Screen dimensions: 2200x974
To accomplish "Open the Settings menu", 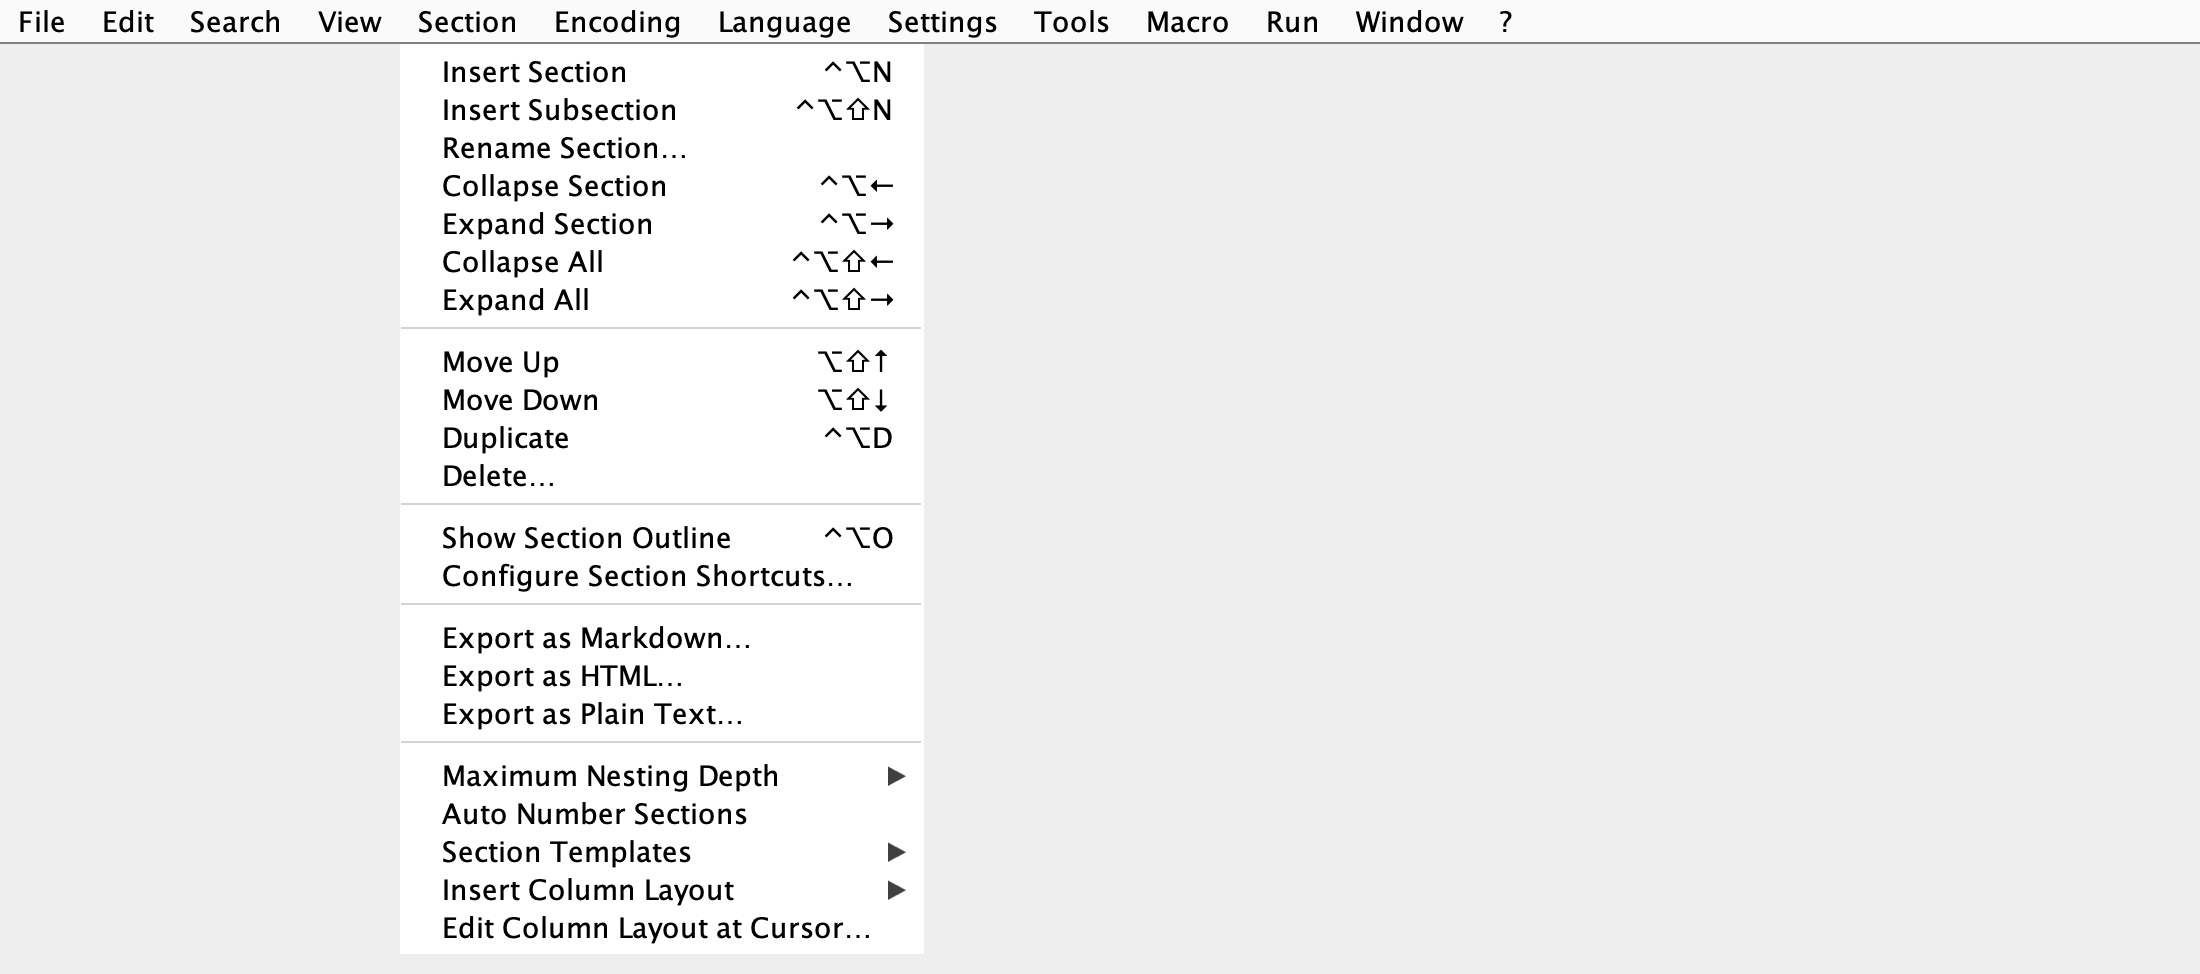I will pyautogui.click(x=942, y=22).
